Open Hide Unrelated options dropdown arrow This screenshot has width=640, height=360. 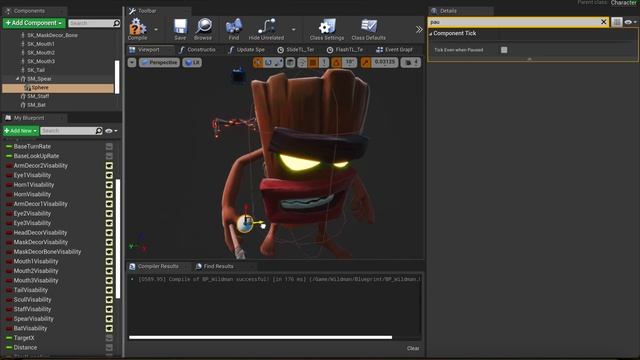(x=293, y=29)
